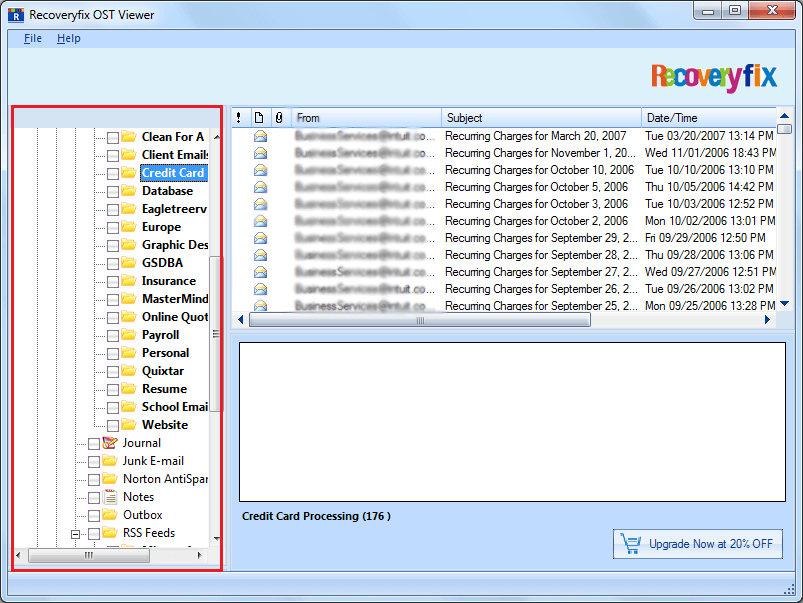Collapse the RSS Feeds tree node
The image size is (803, 603).
click(75, 534)
